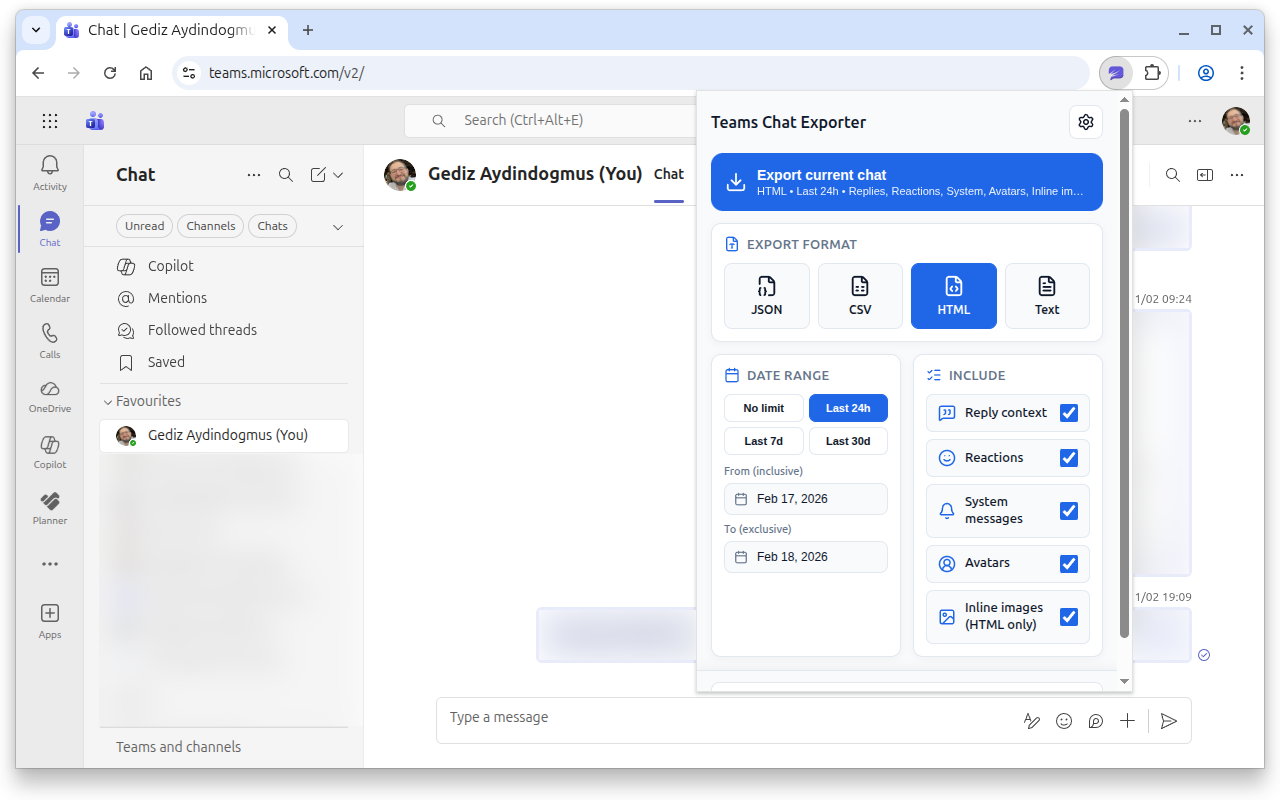This screenshot has height=800, width=1280.
Task: Go to browser home page
Action: pos(146,73)
